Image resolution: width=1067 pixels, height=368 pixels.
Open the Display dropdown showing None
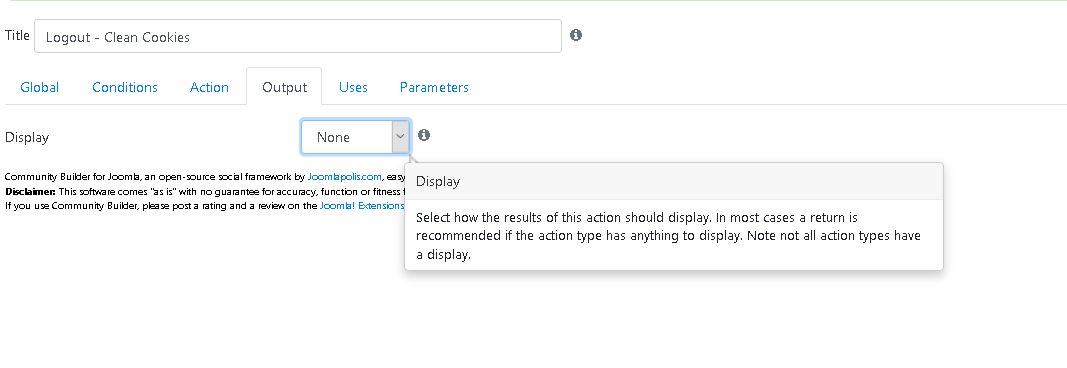(355, 137)
